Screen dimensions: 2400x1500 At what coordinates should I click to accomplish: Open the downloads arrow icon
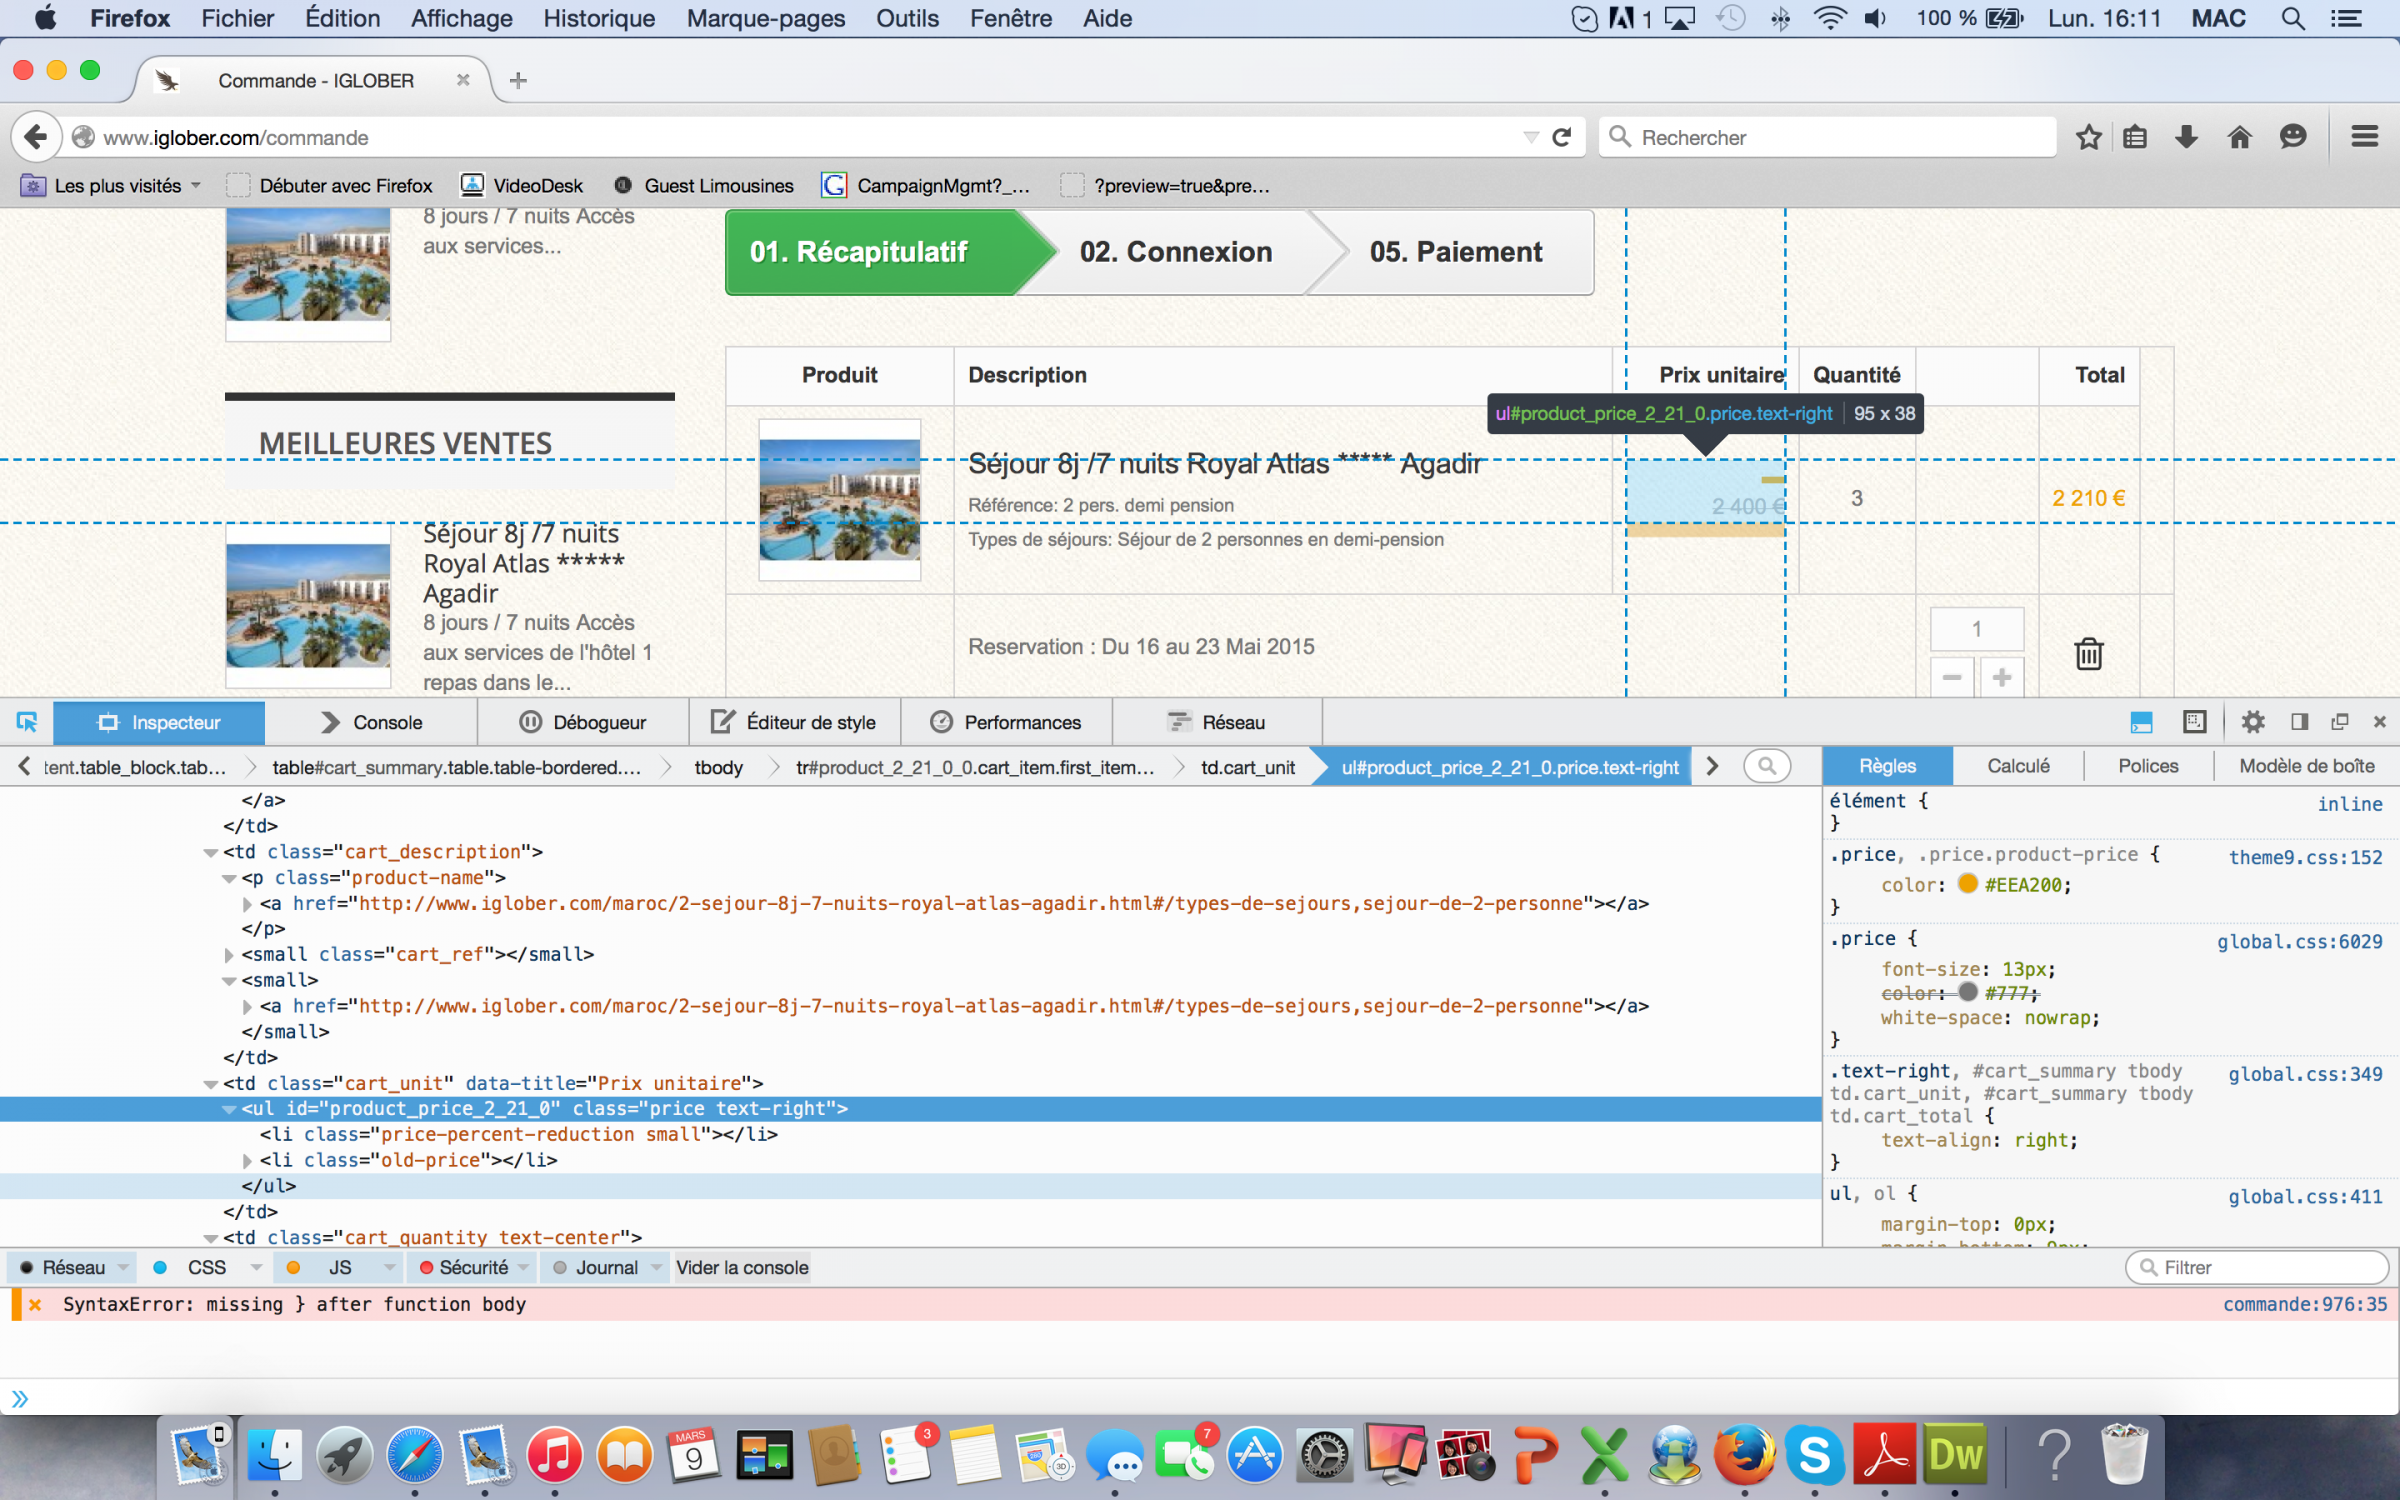click(x=2187, y=137)
